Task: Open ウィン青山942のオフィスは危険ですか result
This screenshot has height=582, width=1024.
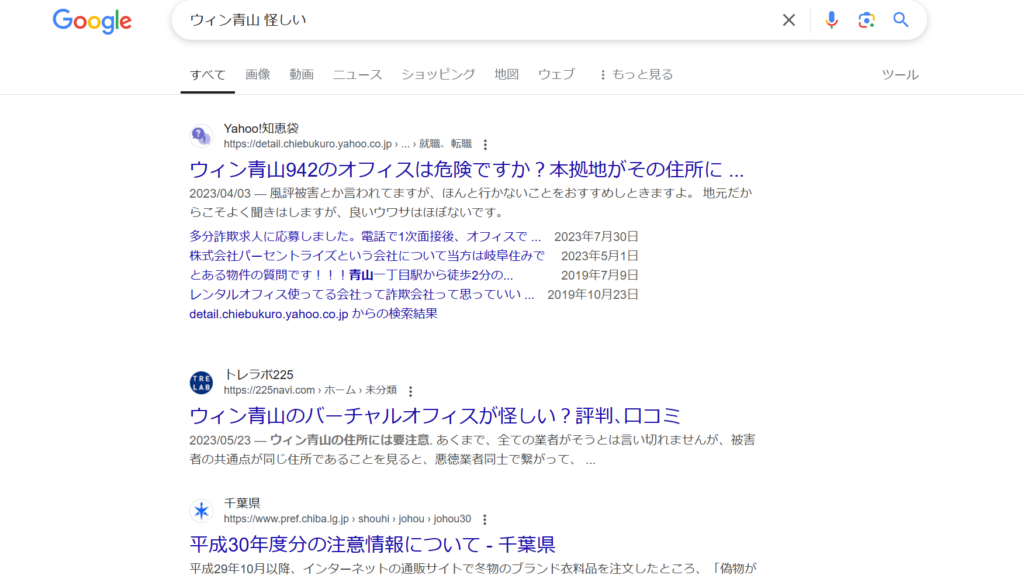Action: [466, 169]
